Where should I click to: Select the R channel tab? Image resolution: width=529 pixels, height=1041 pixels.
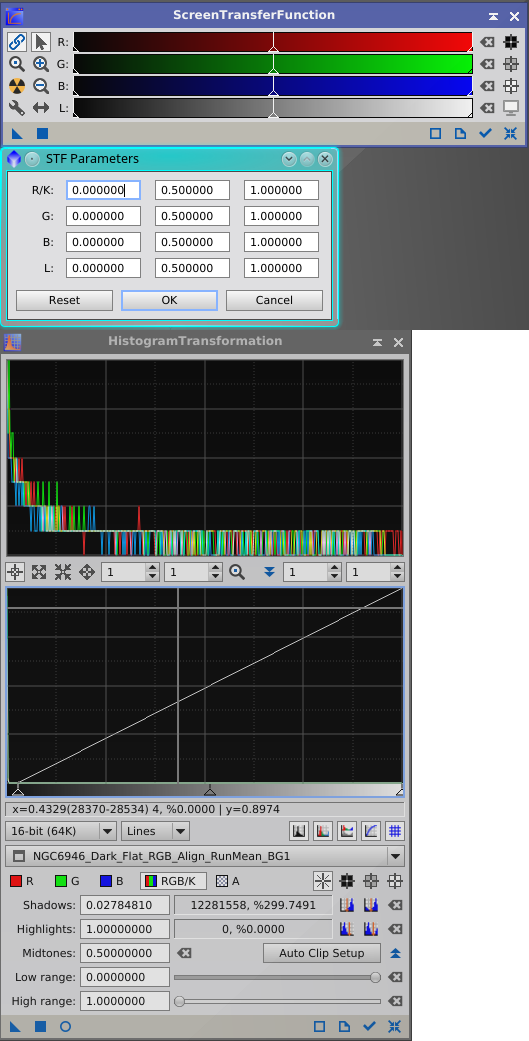pos(21,881)
